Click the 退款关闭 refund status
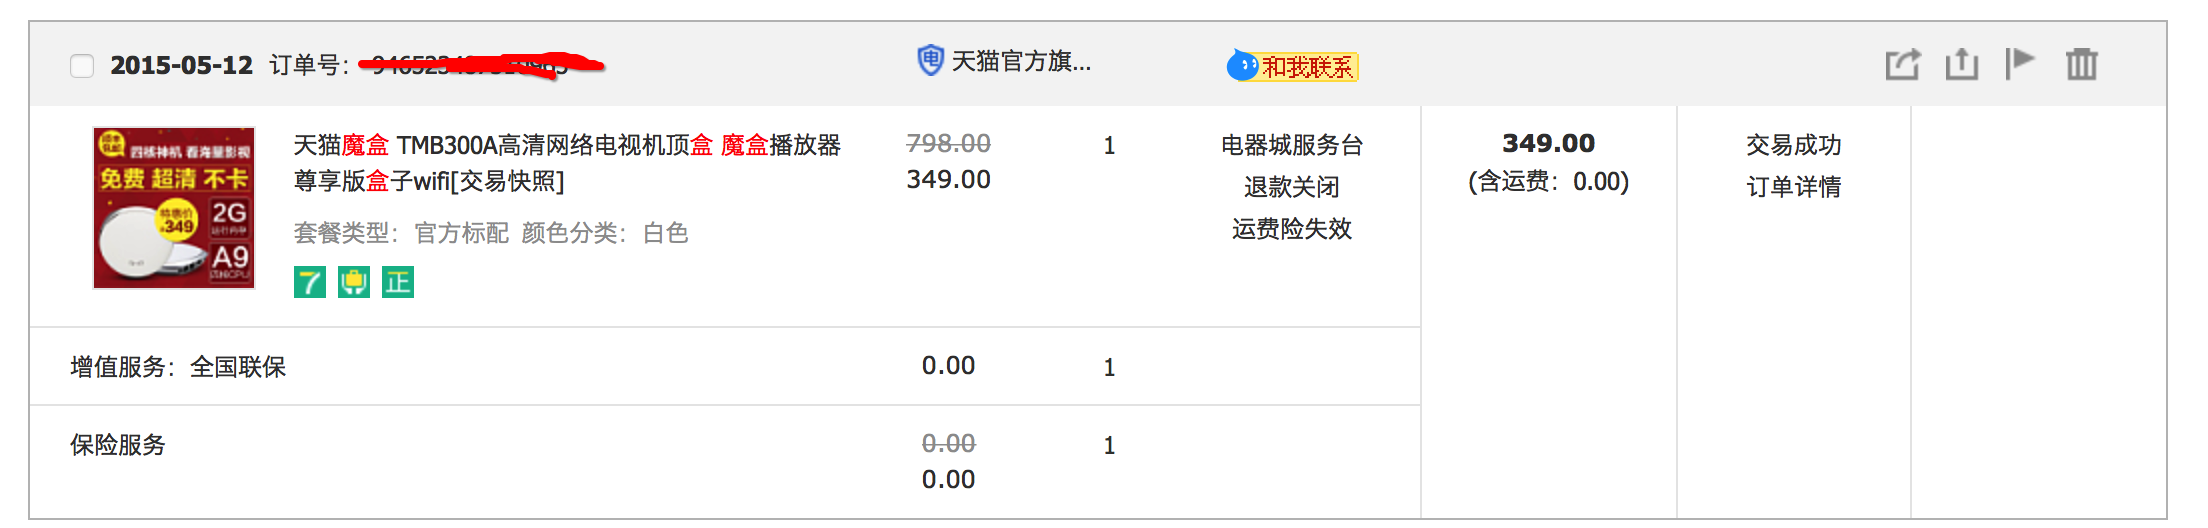 1292,187
